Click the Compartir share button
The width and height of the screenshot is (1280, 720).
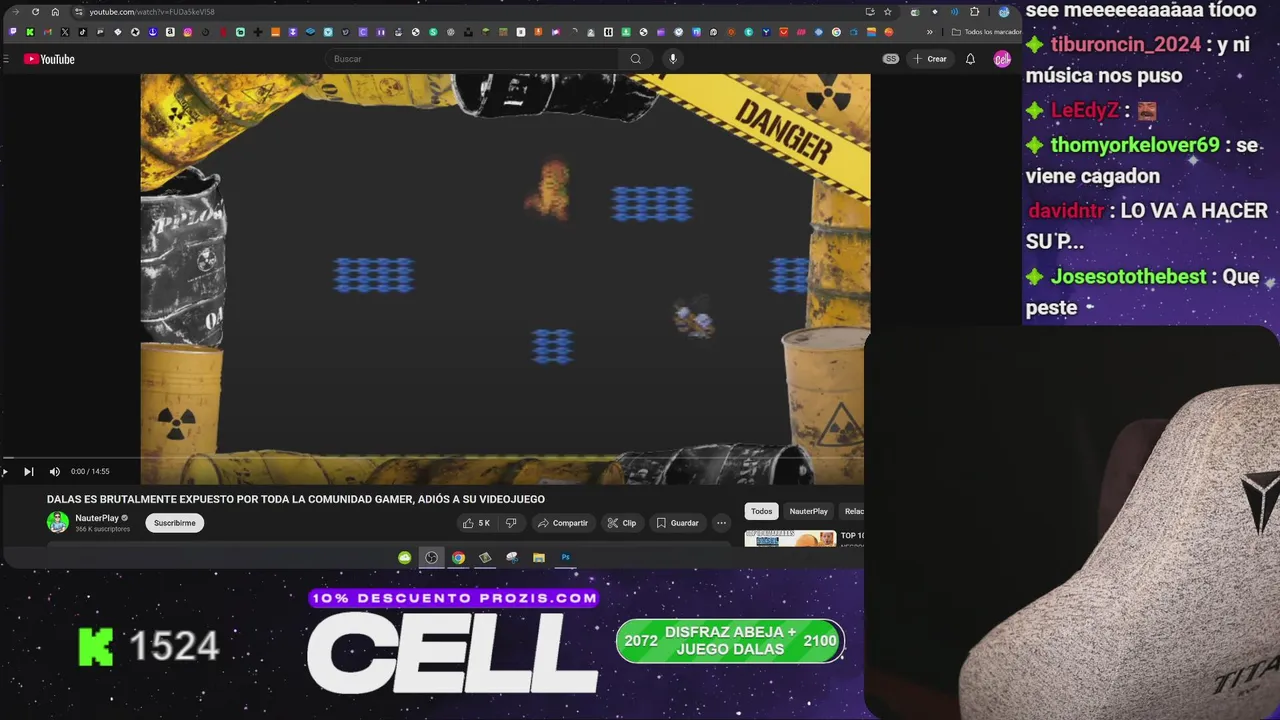[563, 523]
